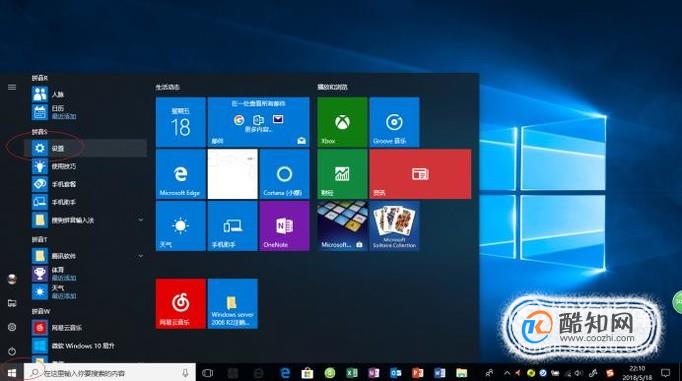The width and height of the screenshot is (682, 381).
Task: Open the 手机助手 tile
Action: (x=233, y=226)
